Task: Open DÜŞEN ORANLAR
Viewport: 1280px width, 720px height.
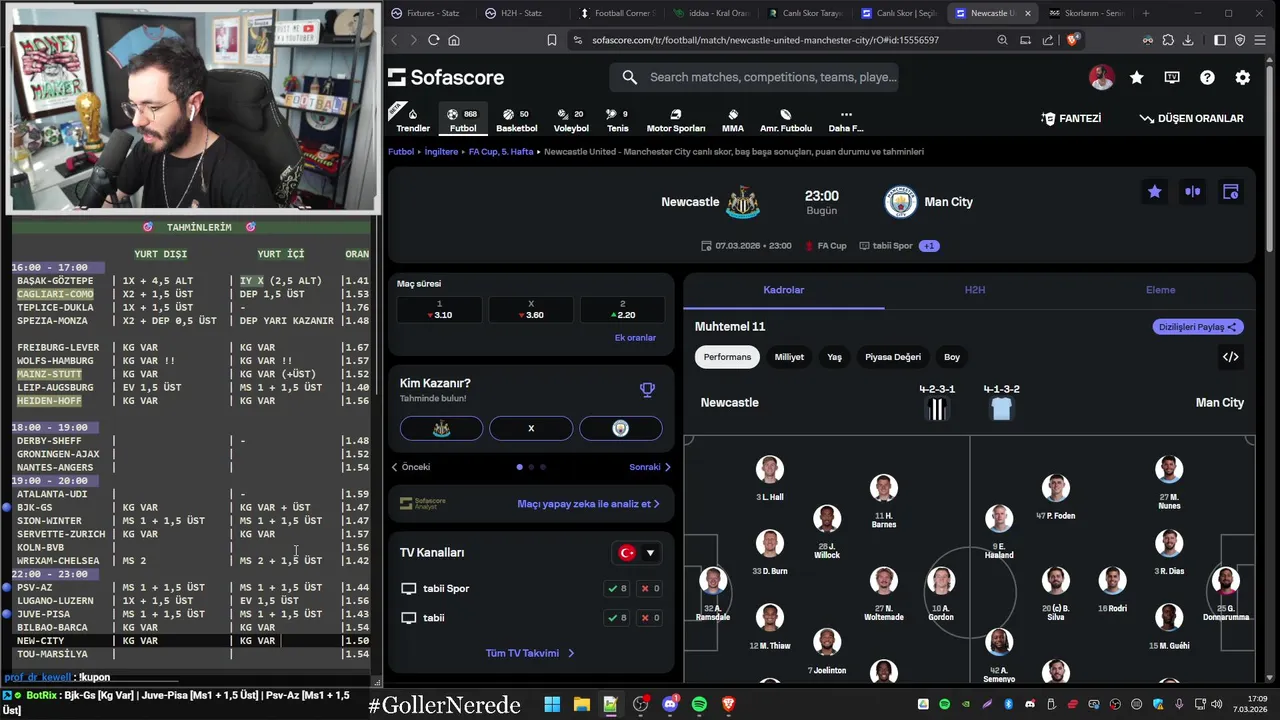Action: pos(1191,118)
